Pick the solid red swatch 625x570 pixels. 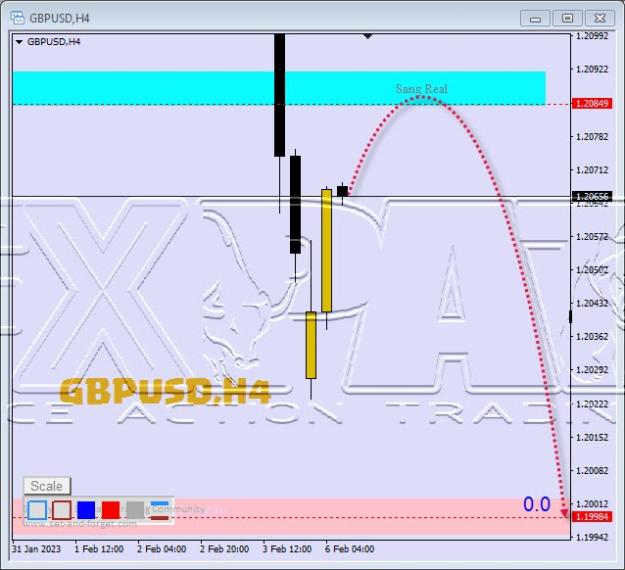coord(110,510)
